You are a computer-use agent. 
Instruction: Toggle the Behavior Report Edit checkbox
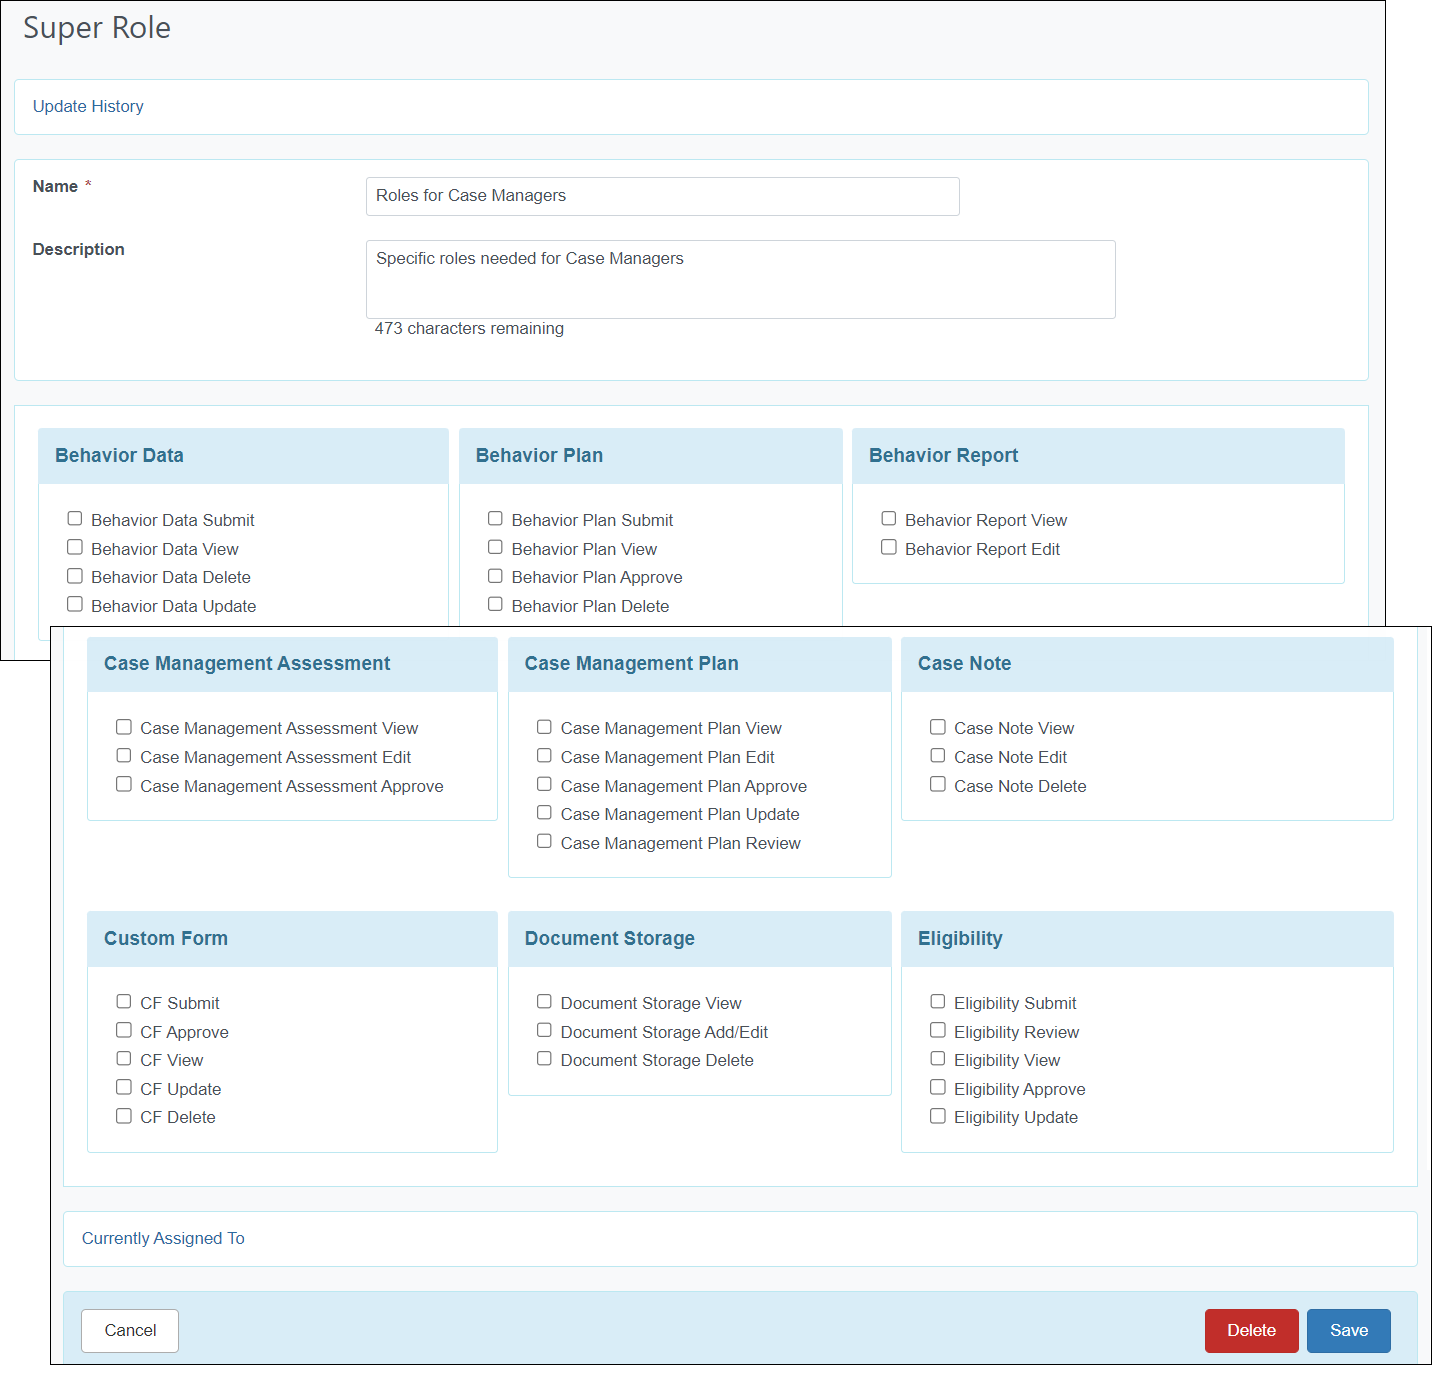(889, 547)
